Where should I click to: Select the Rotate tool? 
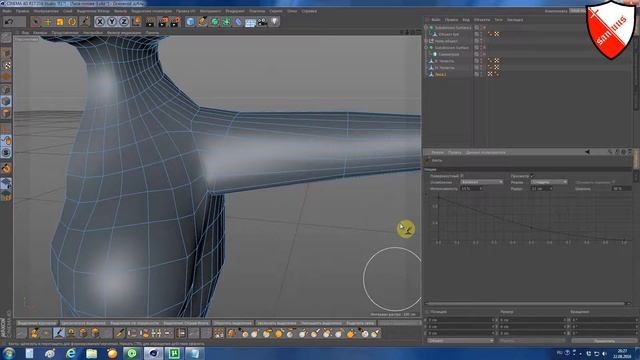pyautogui.click(x=72, y=22)
